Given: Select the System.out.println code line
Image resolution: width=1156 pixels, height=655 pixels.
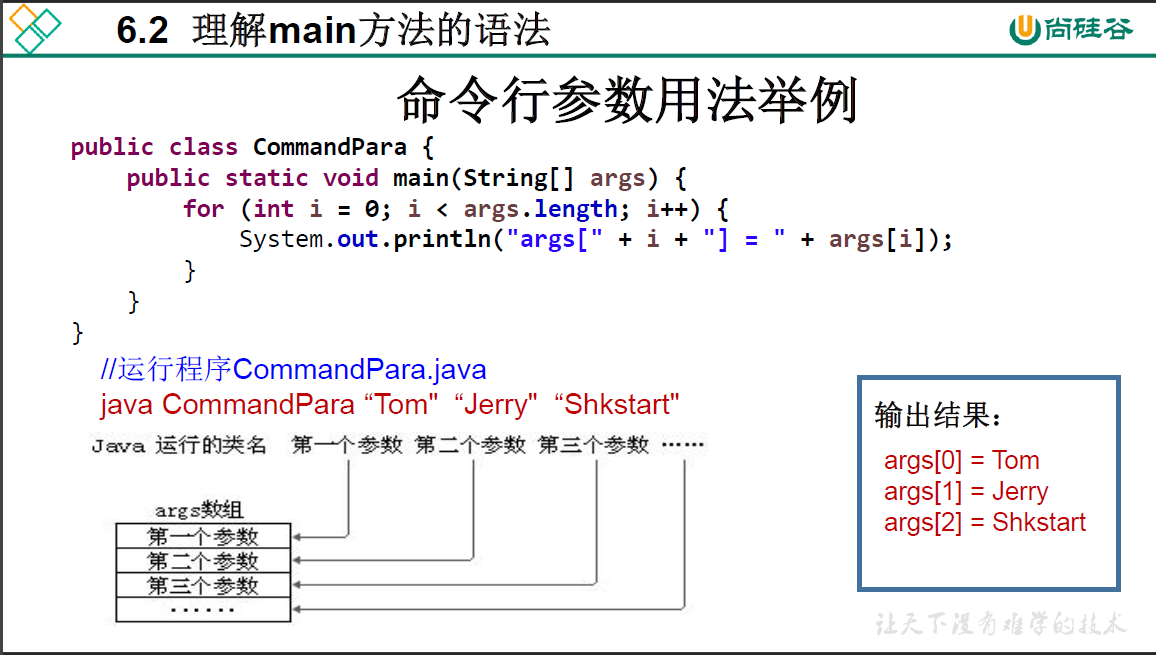Looking at the screenshot, I should [596, 240].
